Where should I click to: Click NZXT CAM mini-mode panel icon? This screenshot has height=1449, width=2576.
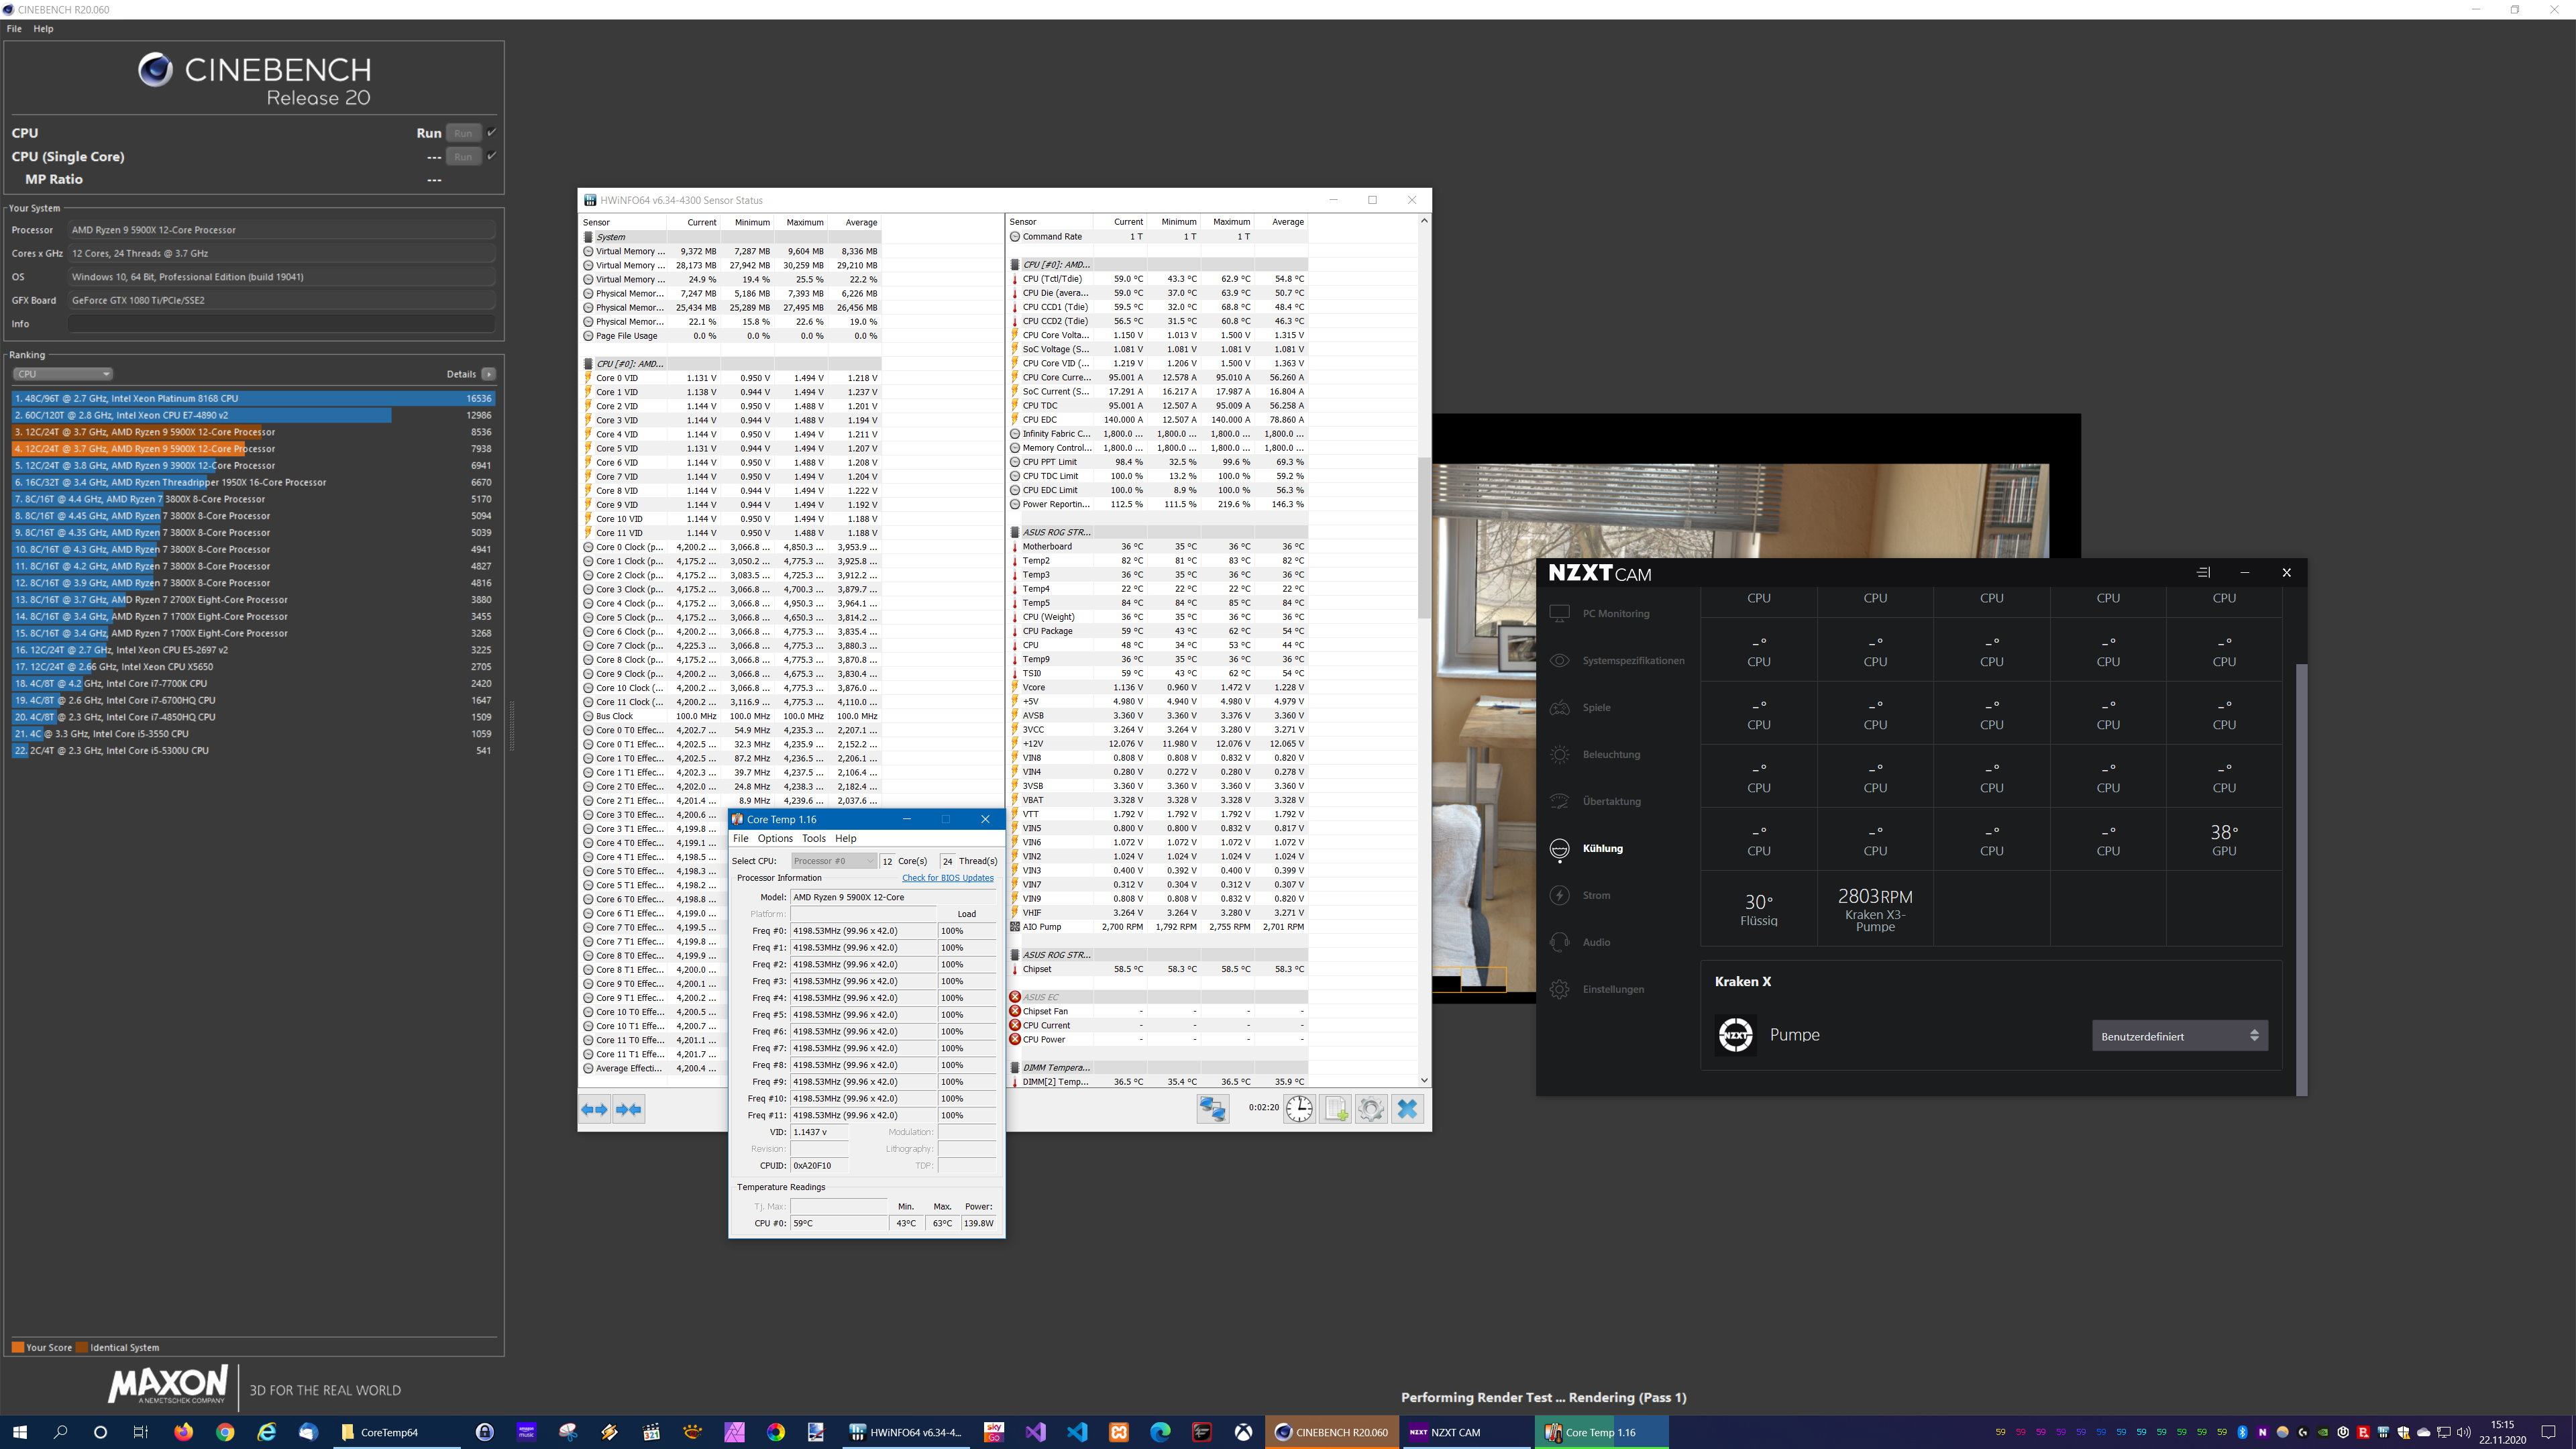pos(2203,573)
